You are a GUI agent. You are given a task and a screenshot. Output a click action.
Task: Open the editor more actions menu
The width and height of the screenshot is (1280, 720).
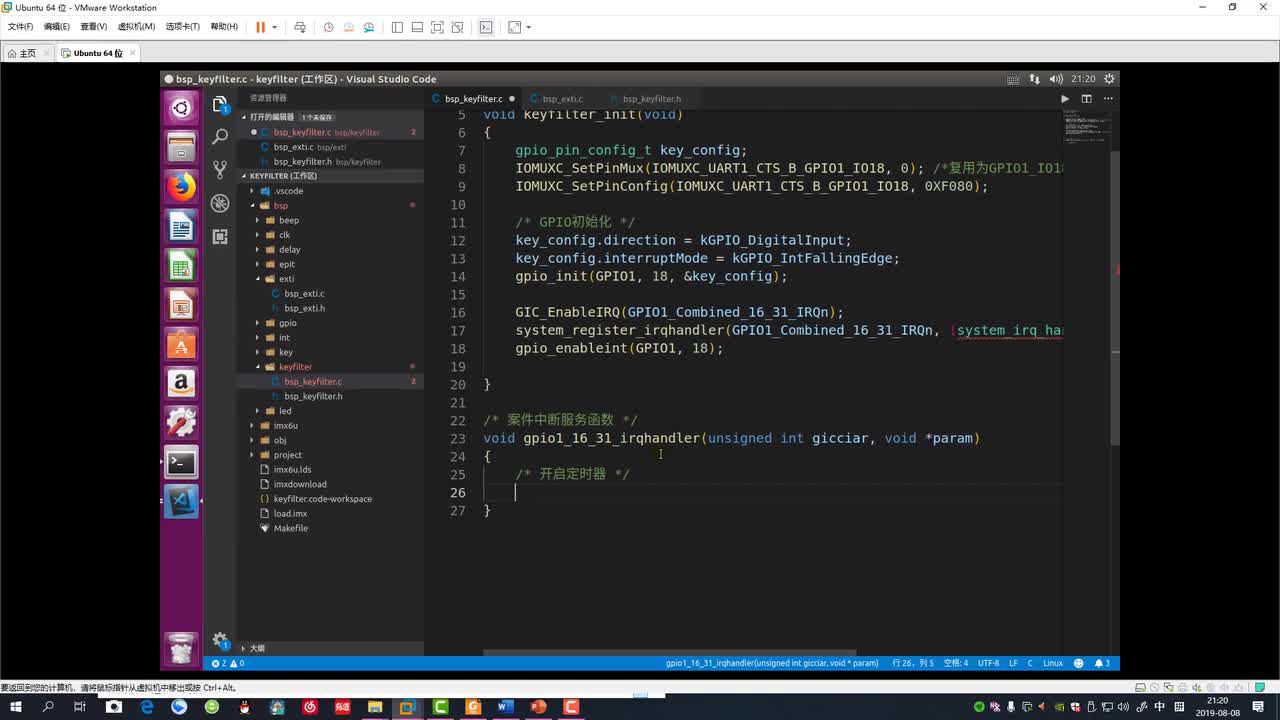tap(1106, 99)
